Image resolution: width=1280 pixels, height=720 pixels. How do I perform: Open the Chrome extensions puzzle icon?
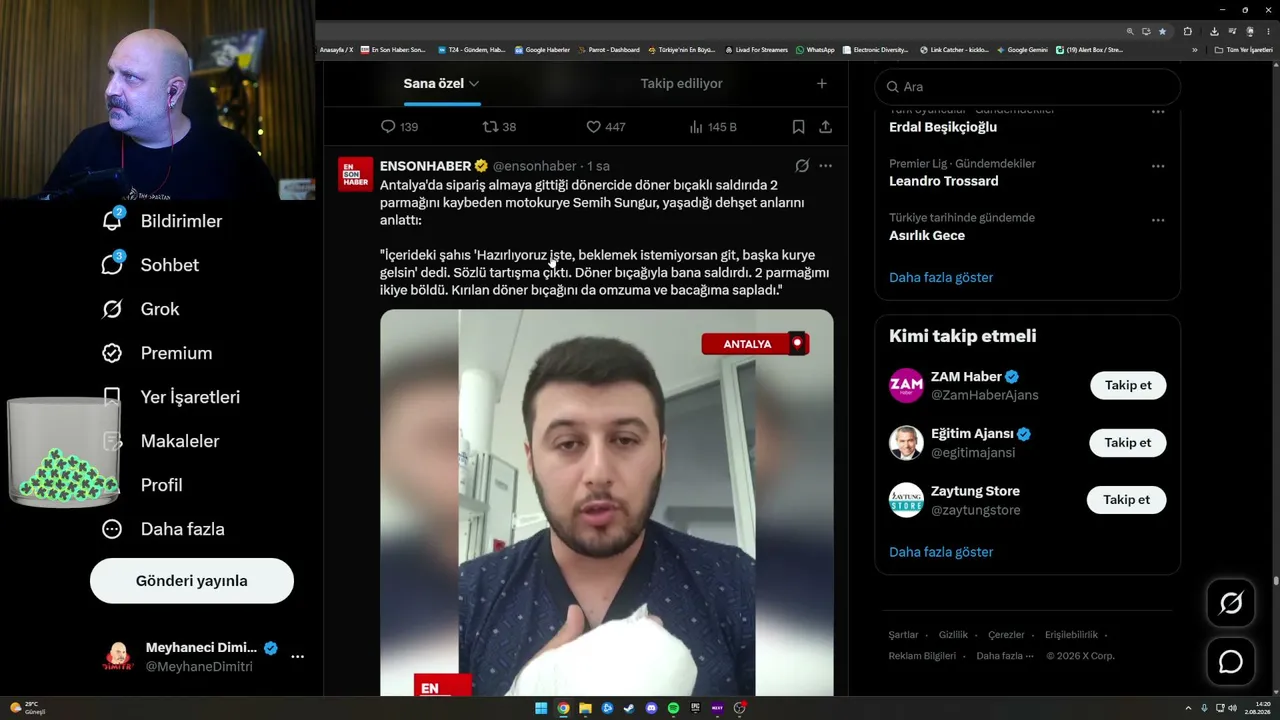point(1187,31)
